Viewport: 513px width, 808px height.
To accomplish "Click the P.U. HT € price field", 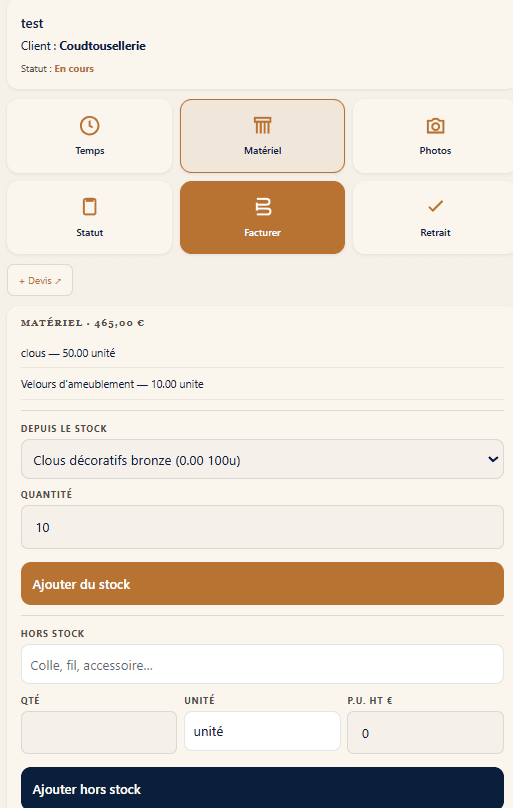I will [425, 732].
